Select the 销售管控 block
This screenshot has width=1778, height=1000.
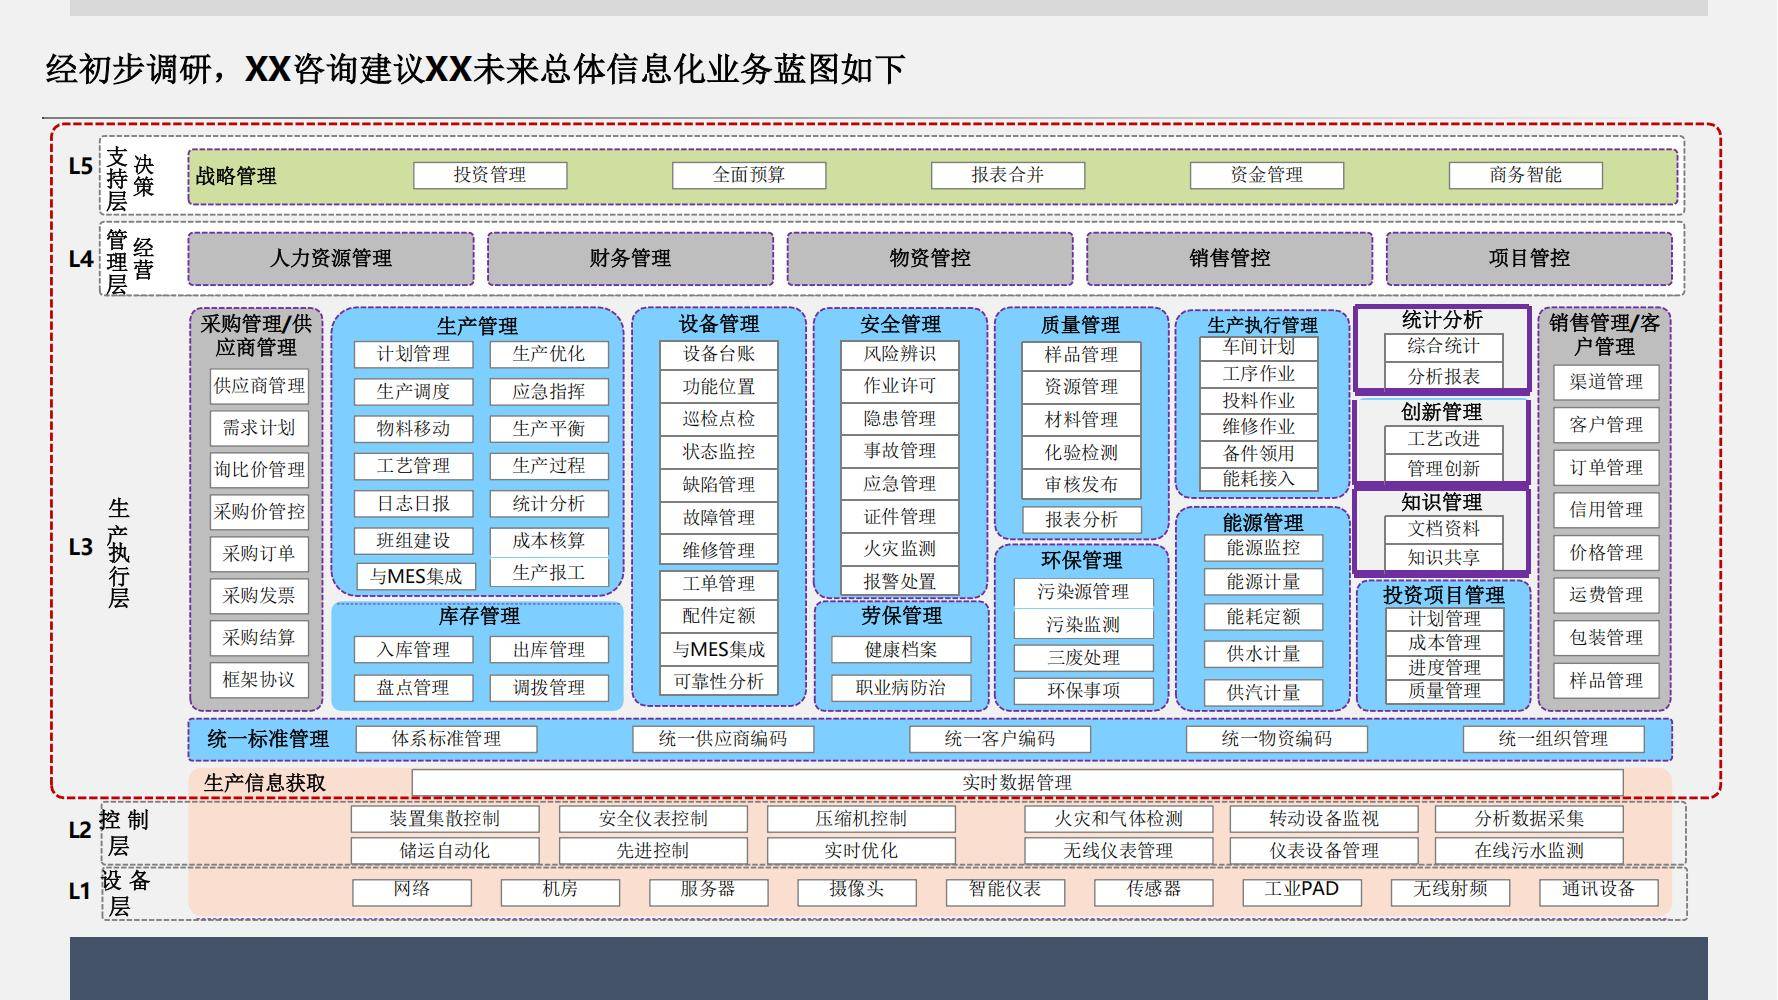pos(1230,259)
